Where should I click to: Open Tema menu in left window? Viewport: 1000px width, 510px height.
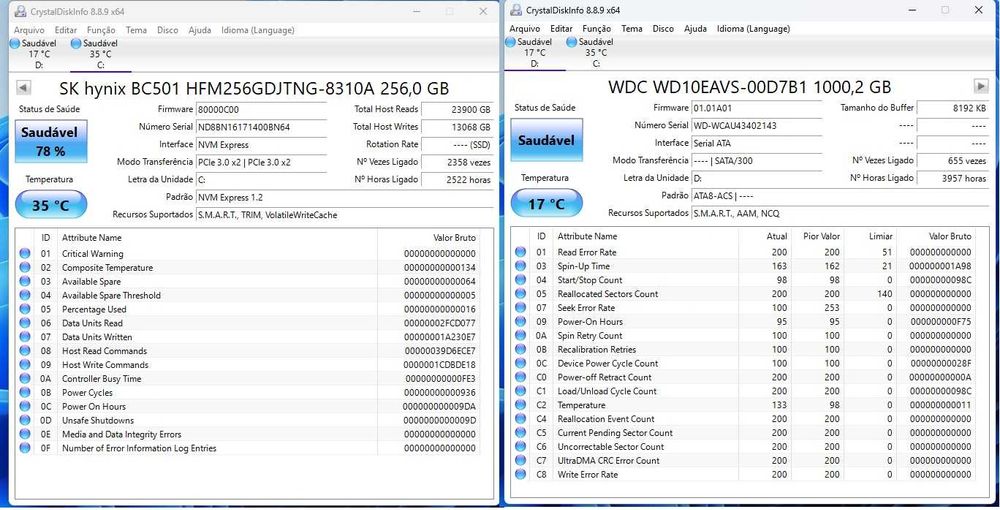tap(136, 30)
